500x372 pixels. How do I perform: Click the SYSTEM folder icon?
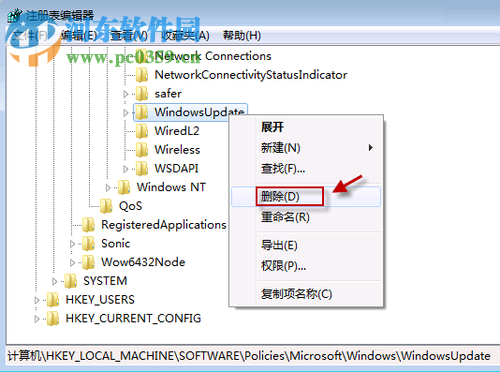tap(71, 281)
